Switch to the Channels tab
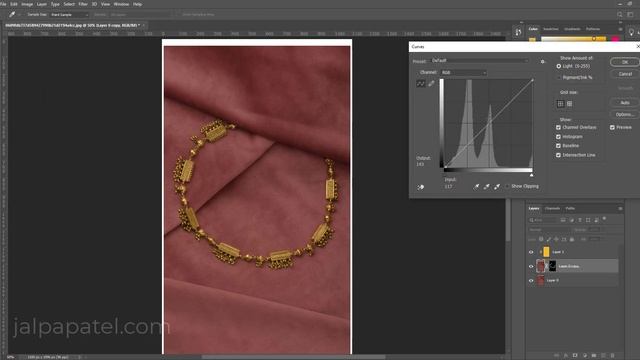 (x=552, y=209)
